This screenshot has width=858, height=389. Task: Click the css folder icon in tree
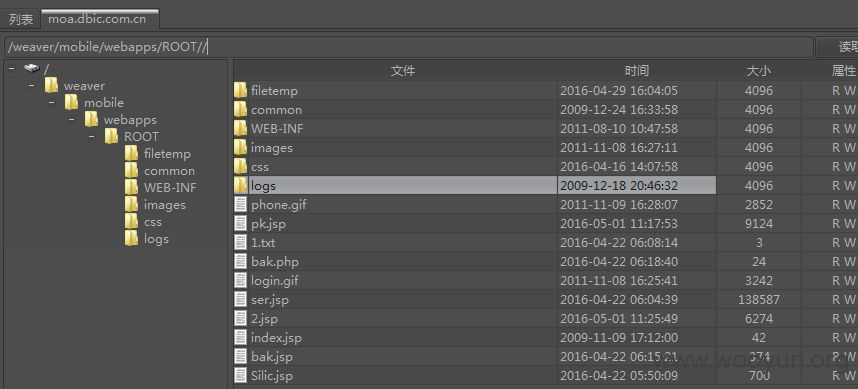pyautogui.click(x=131, y=222)
